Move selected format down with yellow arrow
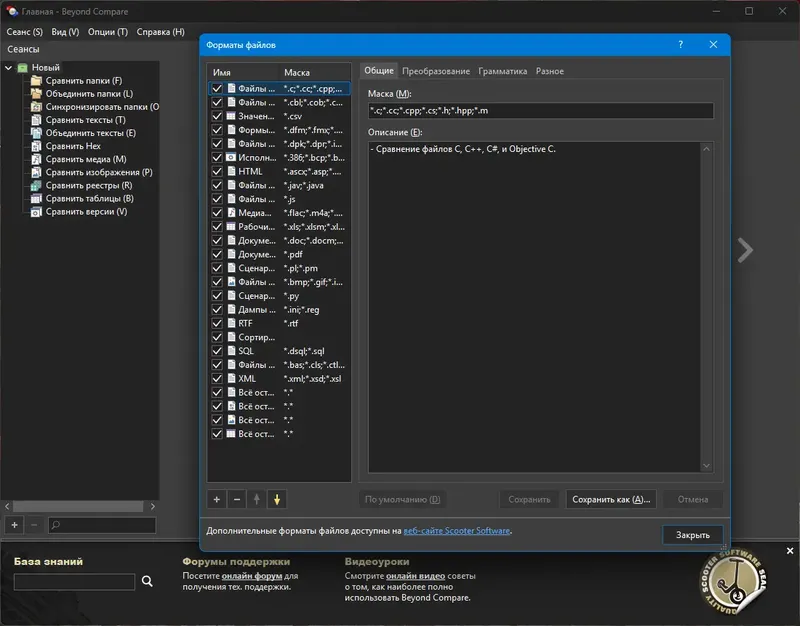Screen dimensions: 800x626 [x=277, y=499]
